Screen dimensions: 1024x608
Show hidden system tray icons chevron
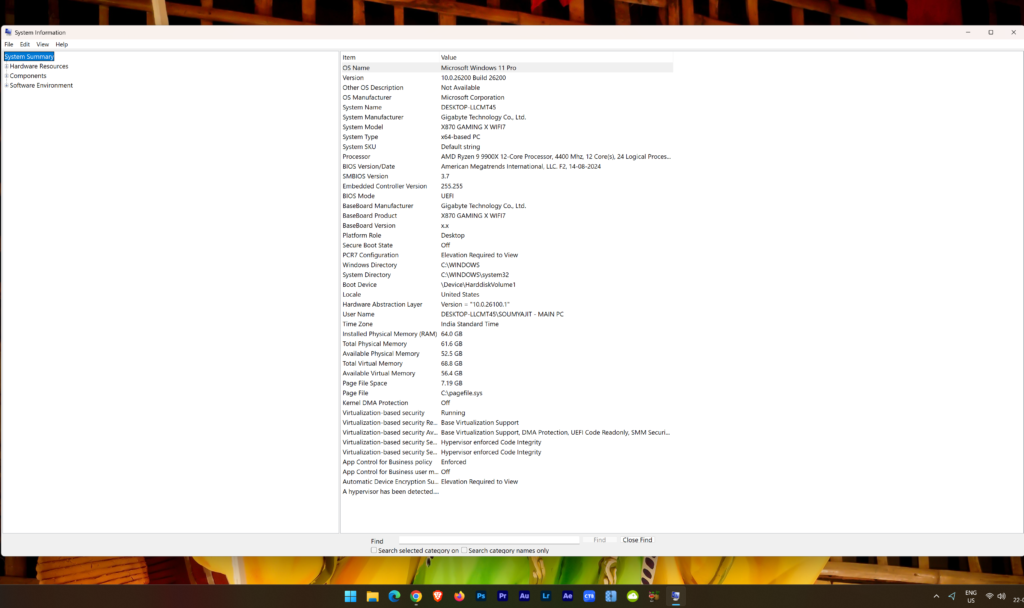coord(936,596)
